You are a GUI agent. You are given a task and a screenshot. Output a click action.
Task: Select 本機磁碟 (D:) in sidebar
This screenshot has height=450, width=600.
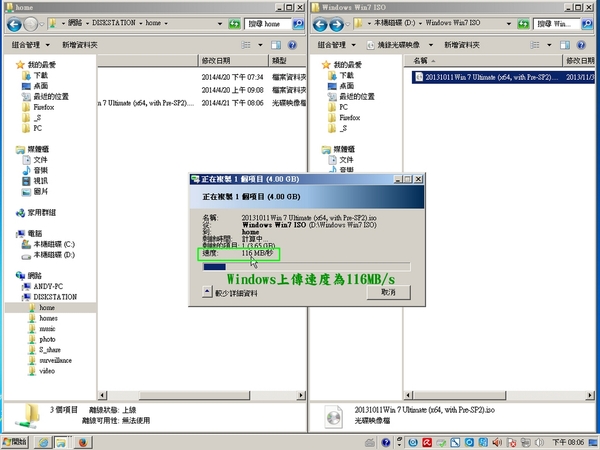pos(54,255)
